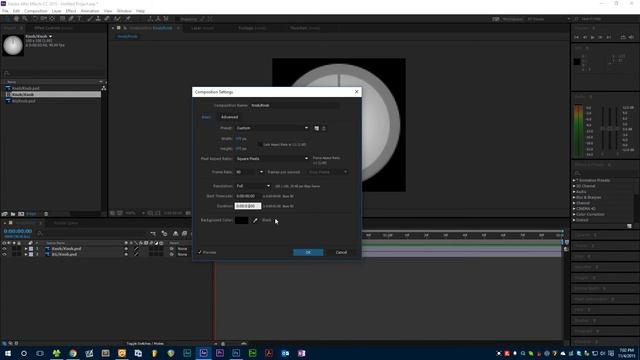The image size is (640, 360).
Task: Select the Zoom tool in toolbar
Action: coord(25,19)
